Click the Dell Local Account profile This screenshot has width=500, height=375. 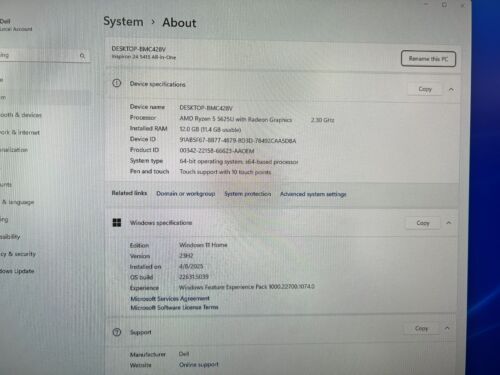[x=16, y=25]
